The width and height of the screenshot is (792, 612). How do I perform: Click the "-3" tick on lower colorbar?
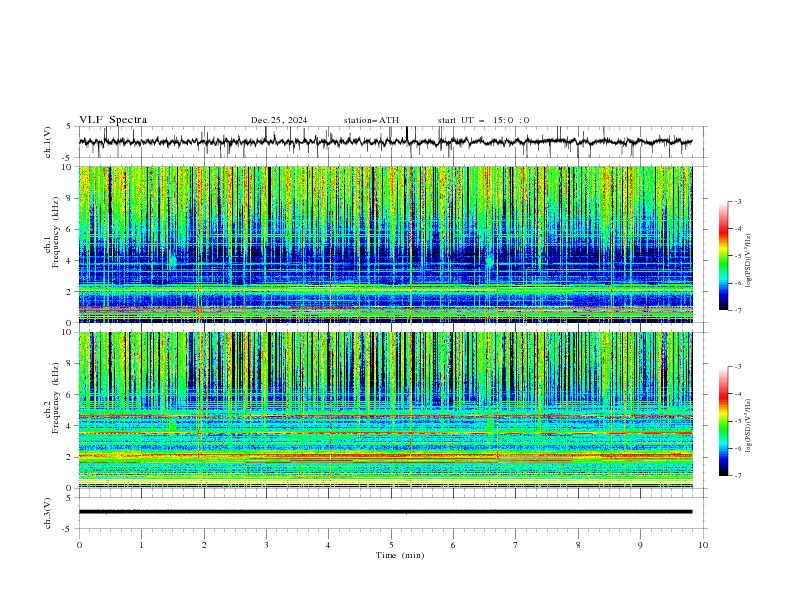coord(738,367)
